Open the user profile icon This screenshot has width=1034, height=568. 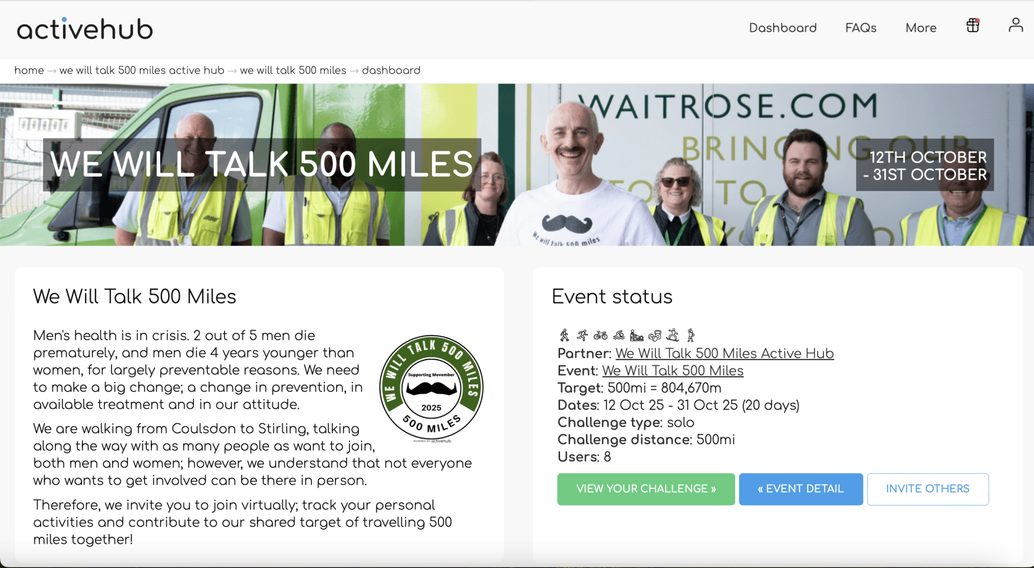[x=1016, y=25]
